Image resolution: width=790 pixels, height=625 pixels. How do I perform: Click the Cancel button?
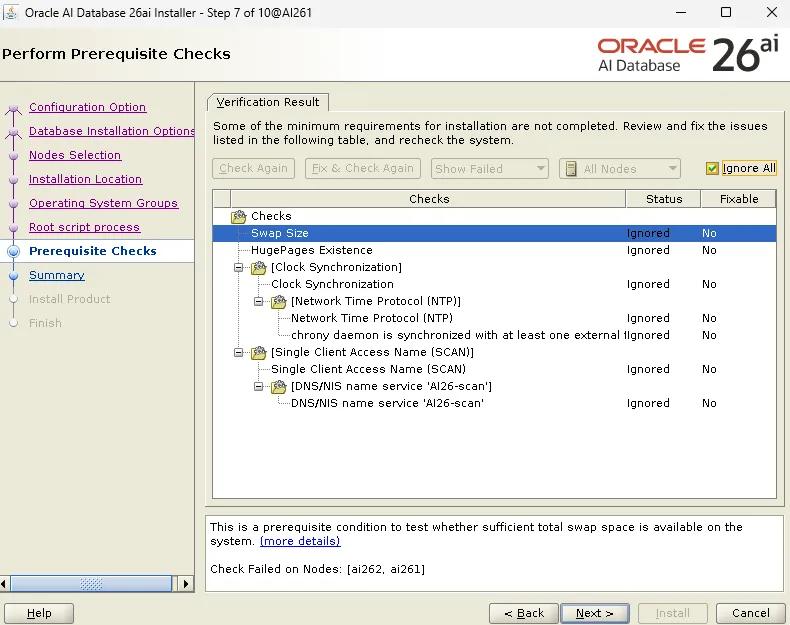750,613
